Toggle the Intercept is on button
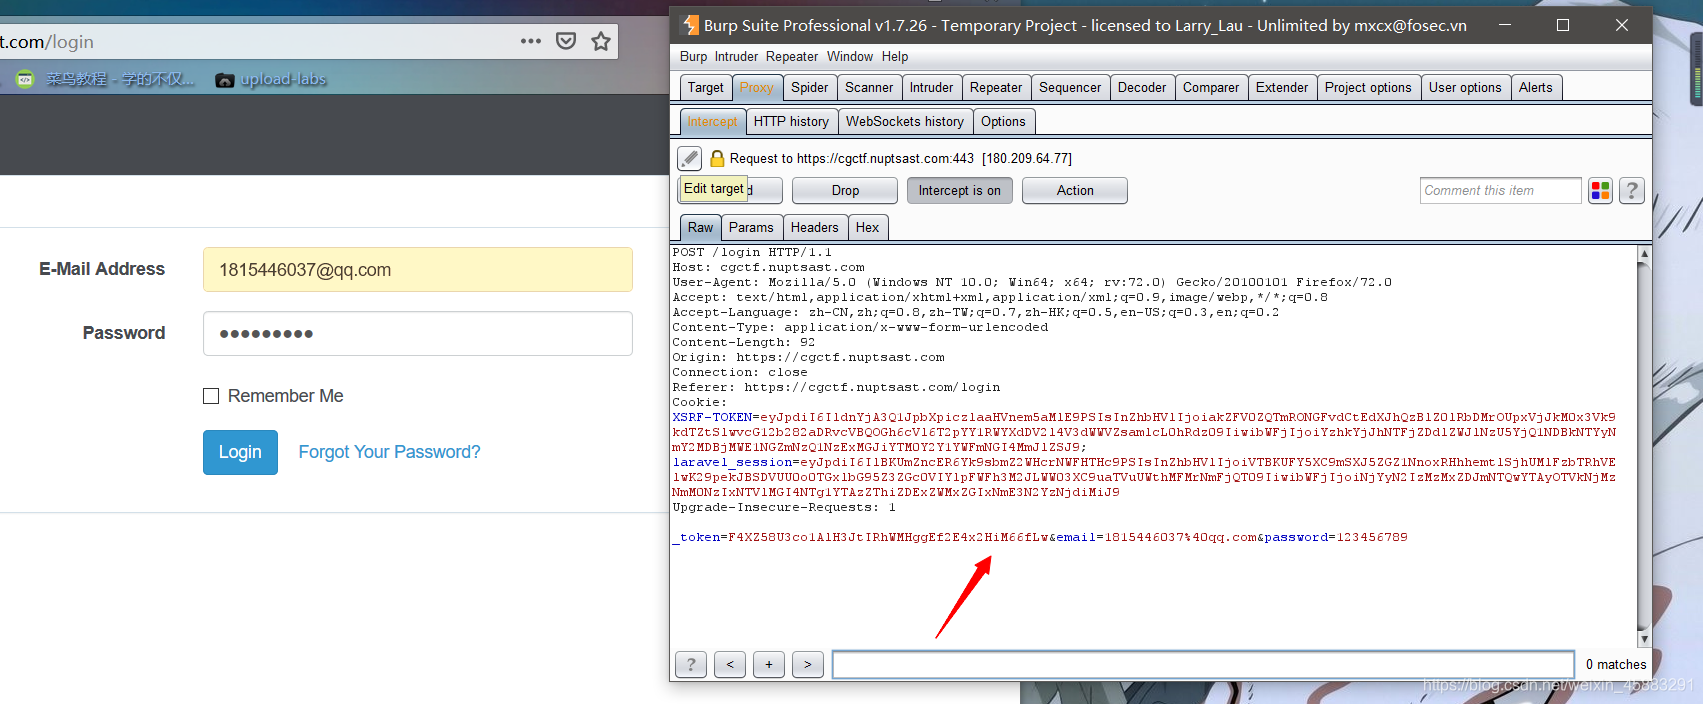The image size is (1703, 704). pos(960,190)
